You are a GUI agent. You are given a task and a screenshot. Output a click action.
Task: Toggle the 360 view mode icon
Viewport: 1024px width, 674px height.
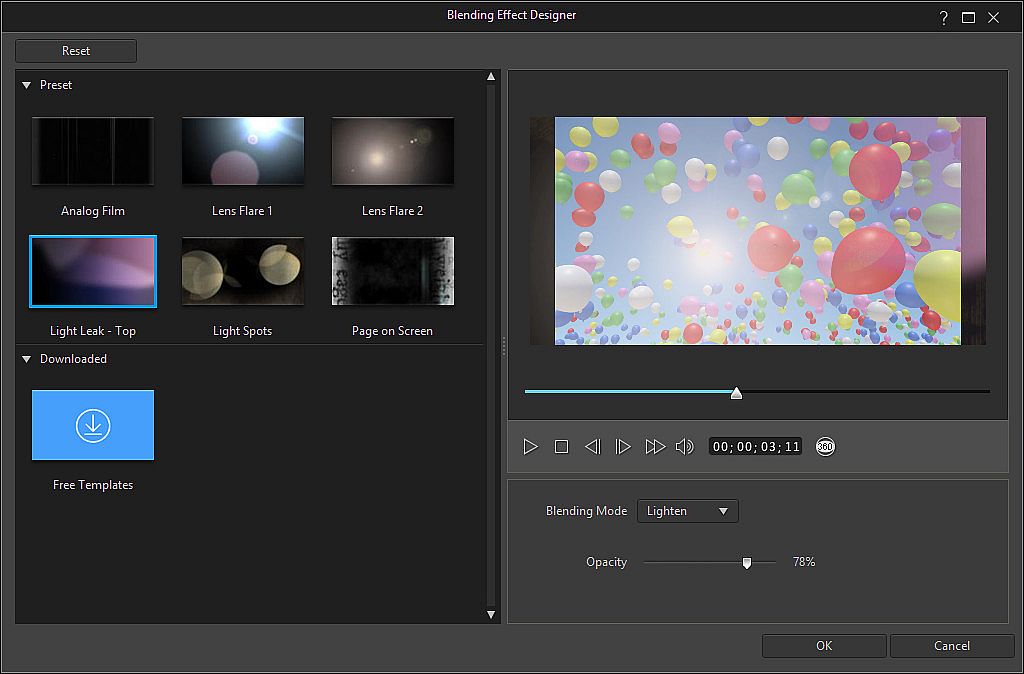(825, 447)
